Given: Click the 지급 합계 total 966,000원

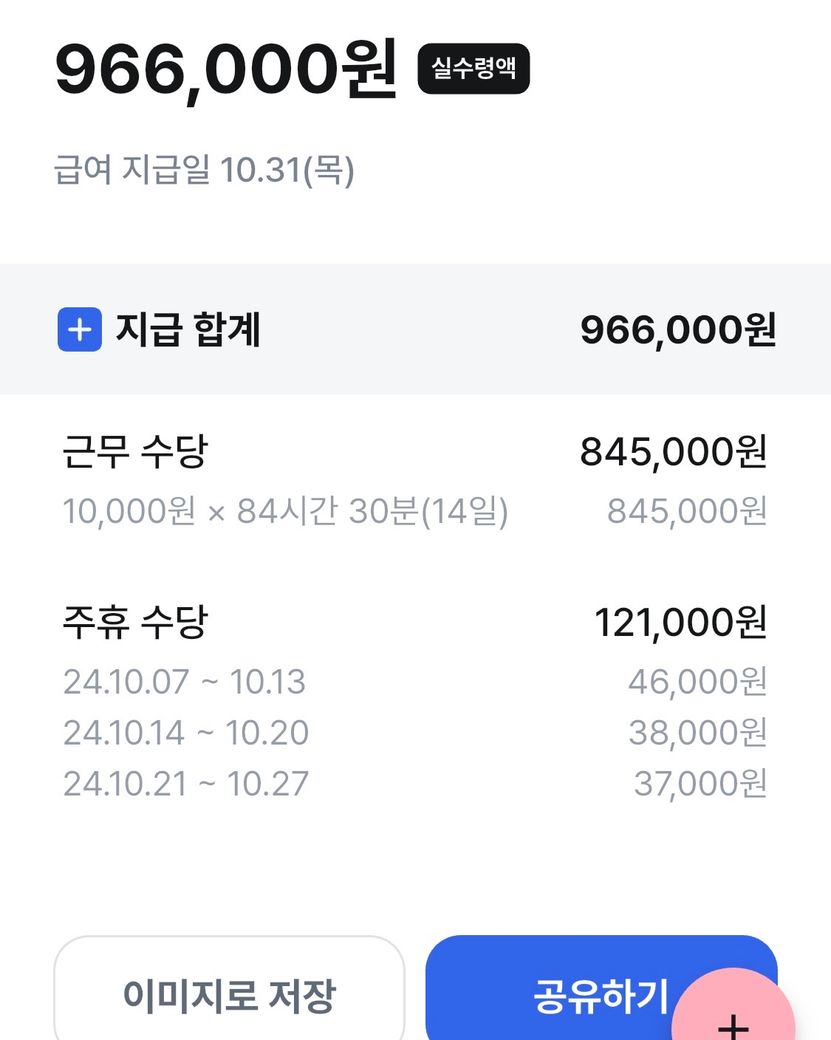Looking at the screenshot, I should click(678, 330).
